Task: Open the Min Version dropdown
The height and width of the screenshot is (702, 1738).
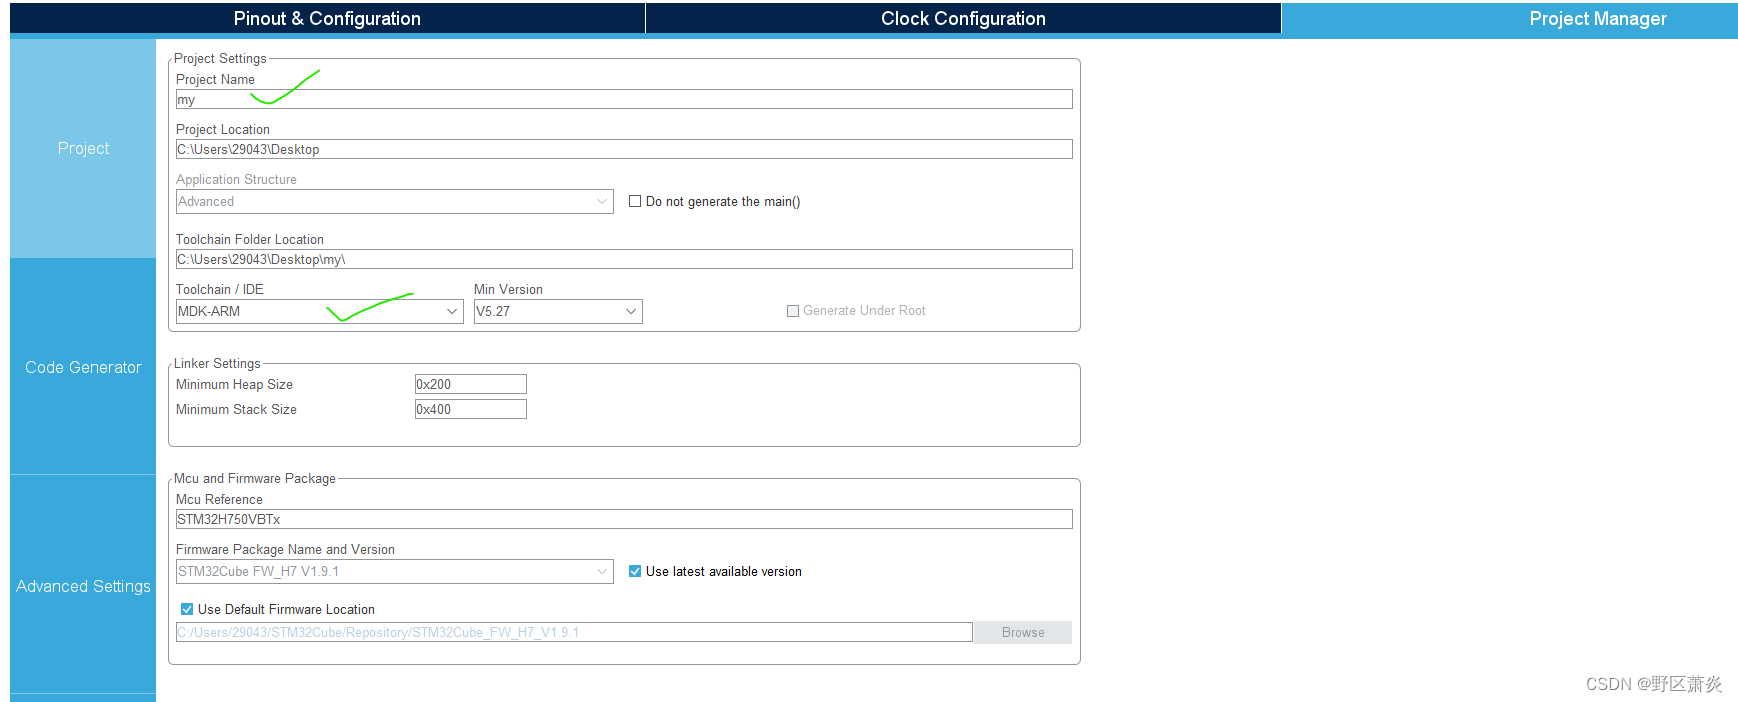Action: (x=558, y=311)
